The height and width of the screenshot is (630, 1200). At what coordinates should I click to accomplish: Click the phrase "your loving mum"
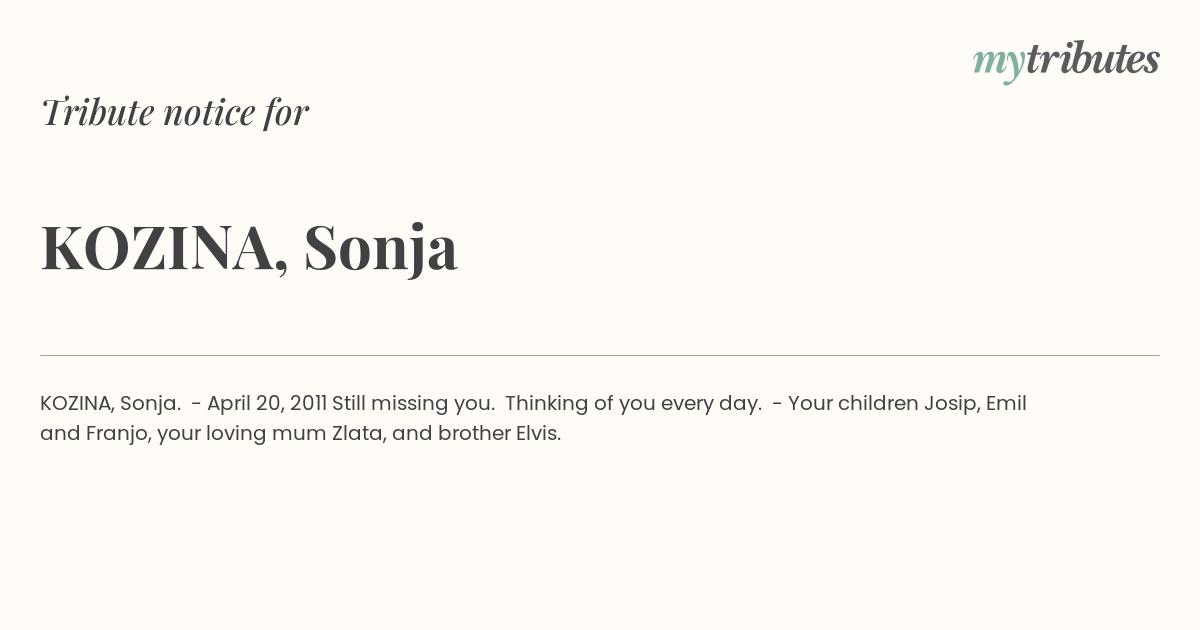[242, 435]
